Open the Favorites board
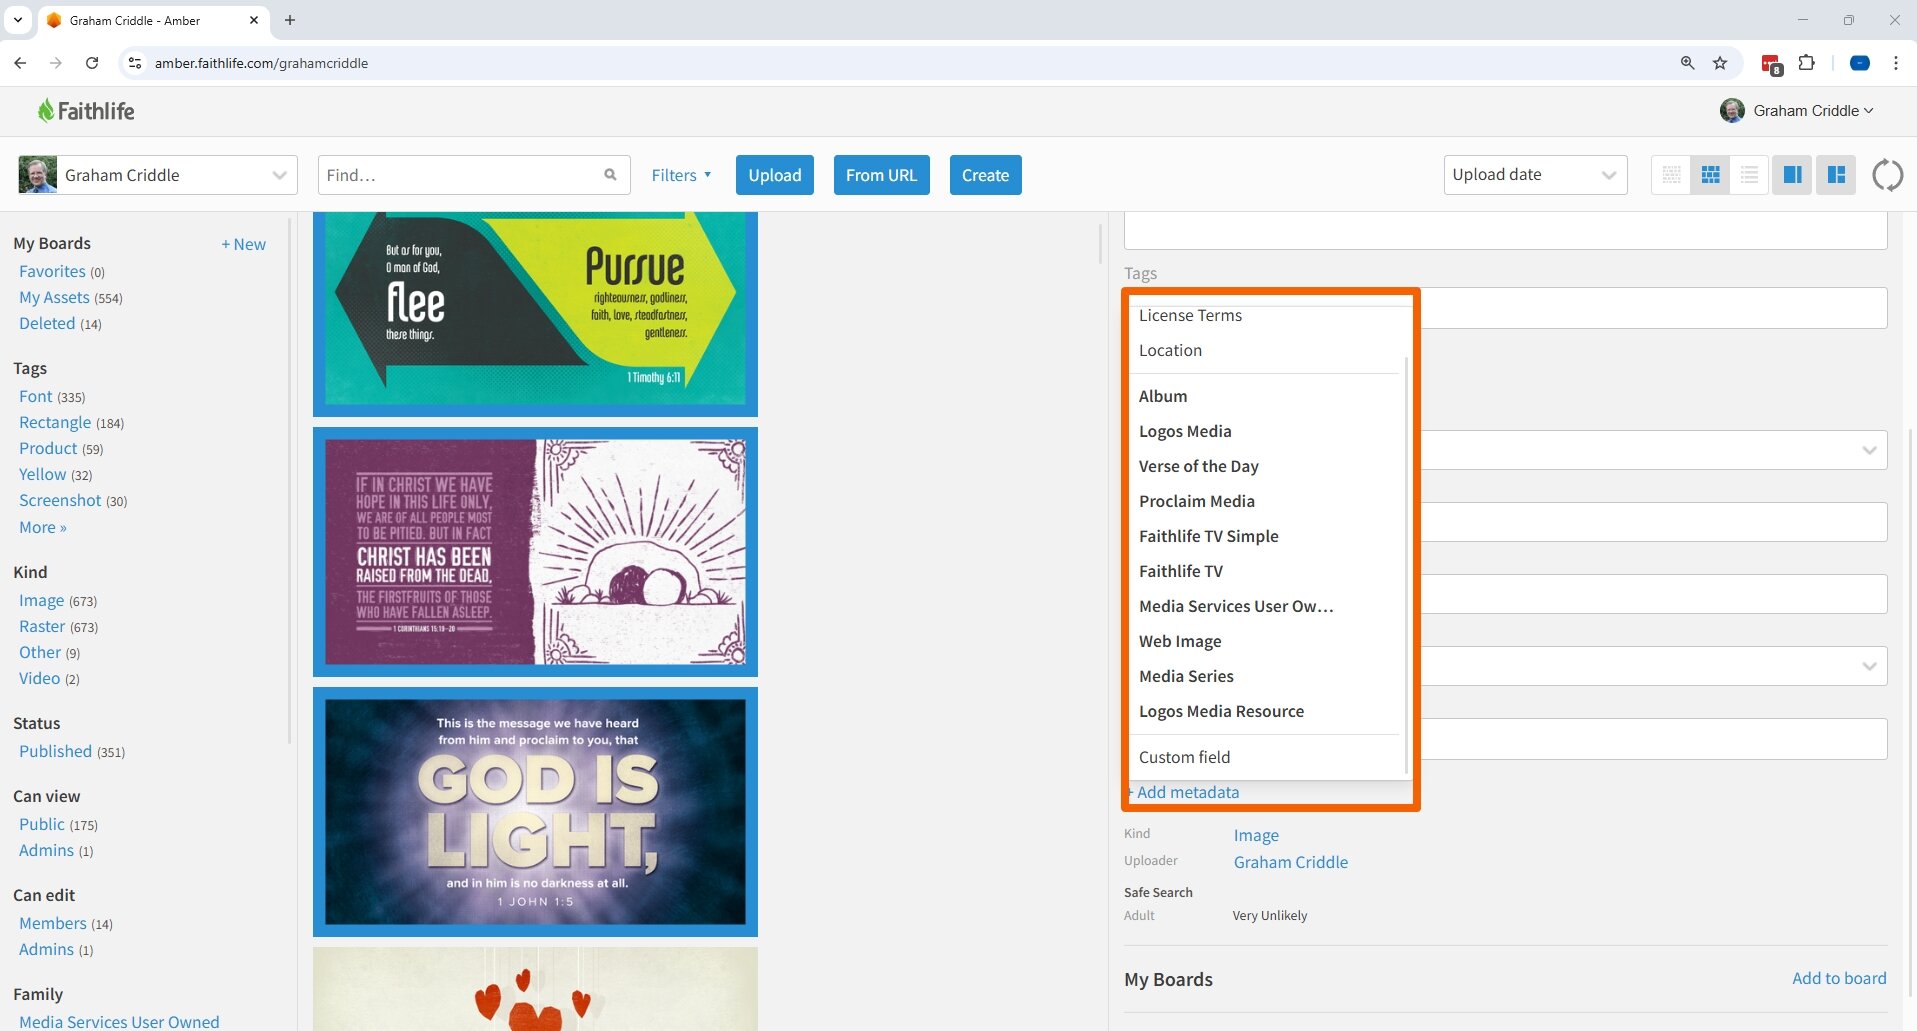 (x=52, y=271)
